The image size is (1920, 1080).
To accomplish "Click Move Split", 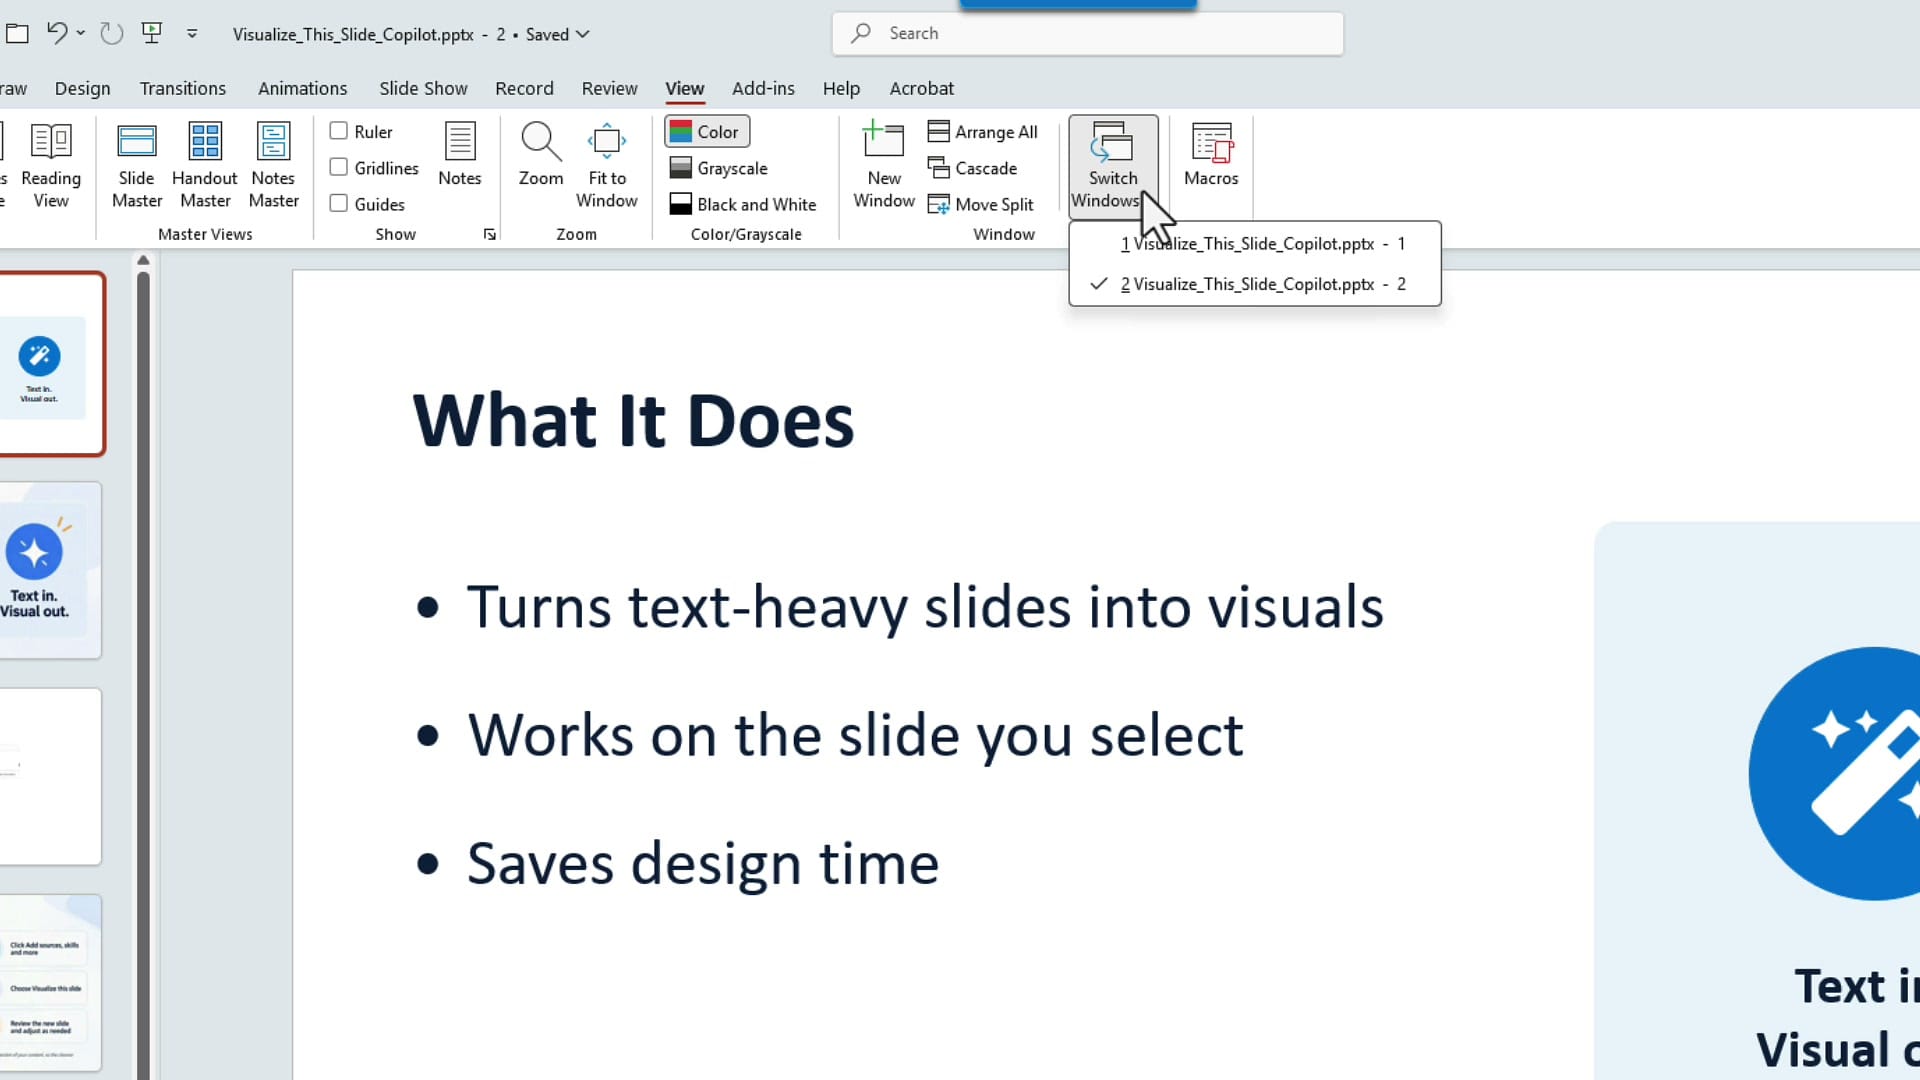I will point(981,204).
